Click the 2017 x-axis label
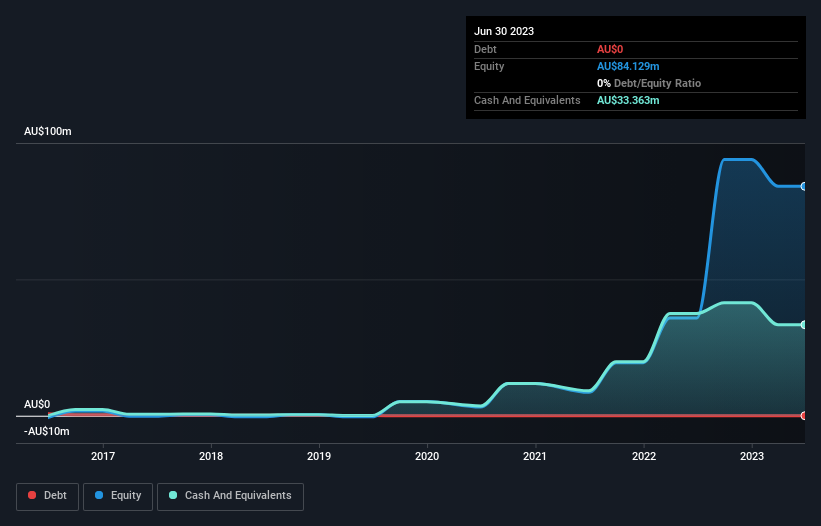 [103, 456]
